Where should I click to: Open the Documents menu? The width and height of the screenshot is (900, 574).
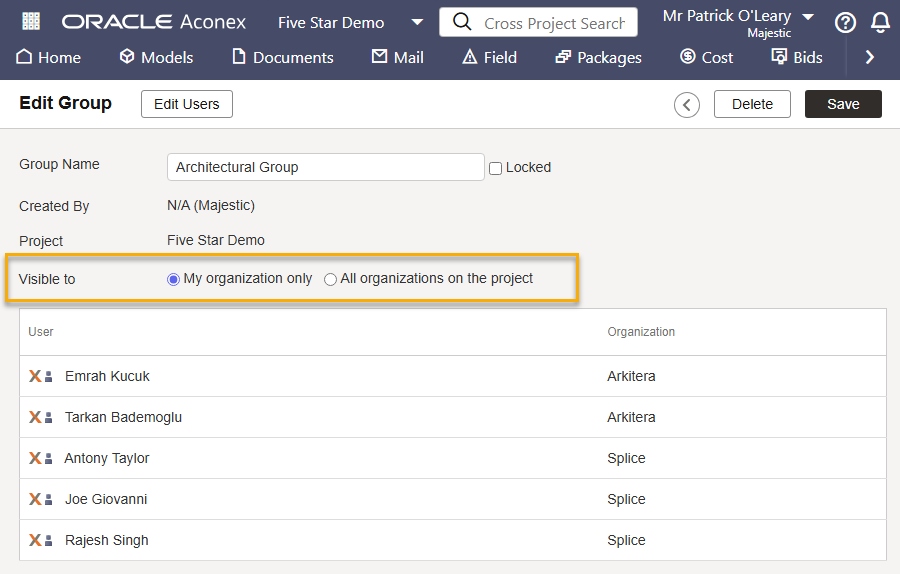click(x=282, y=57)
